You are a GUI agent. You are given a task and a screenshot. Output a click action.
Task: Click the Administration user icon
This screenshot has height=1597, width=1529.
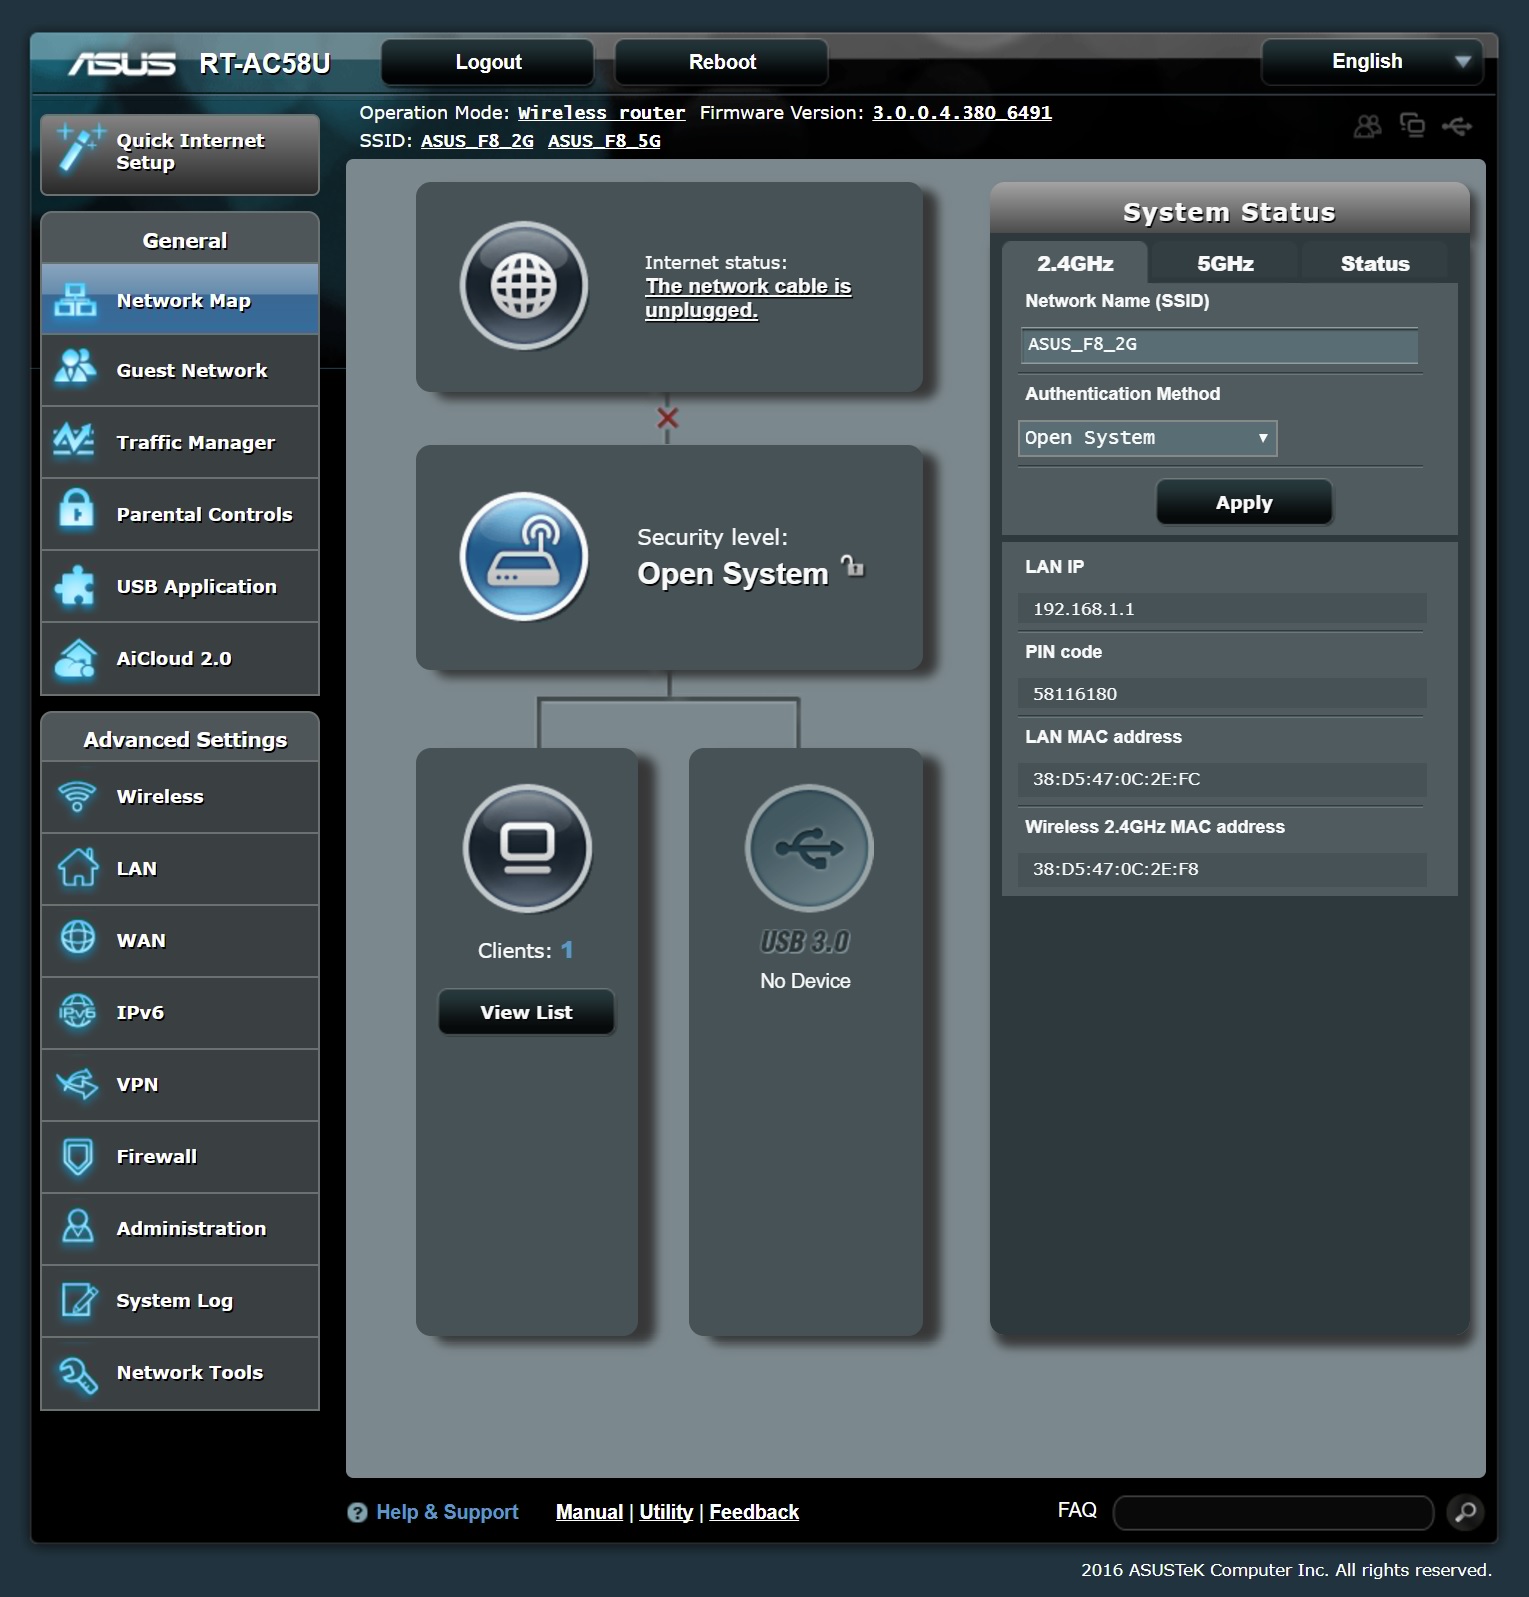tap(77, 1227)
